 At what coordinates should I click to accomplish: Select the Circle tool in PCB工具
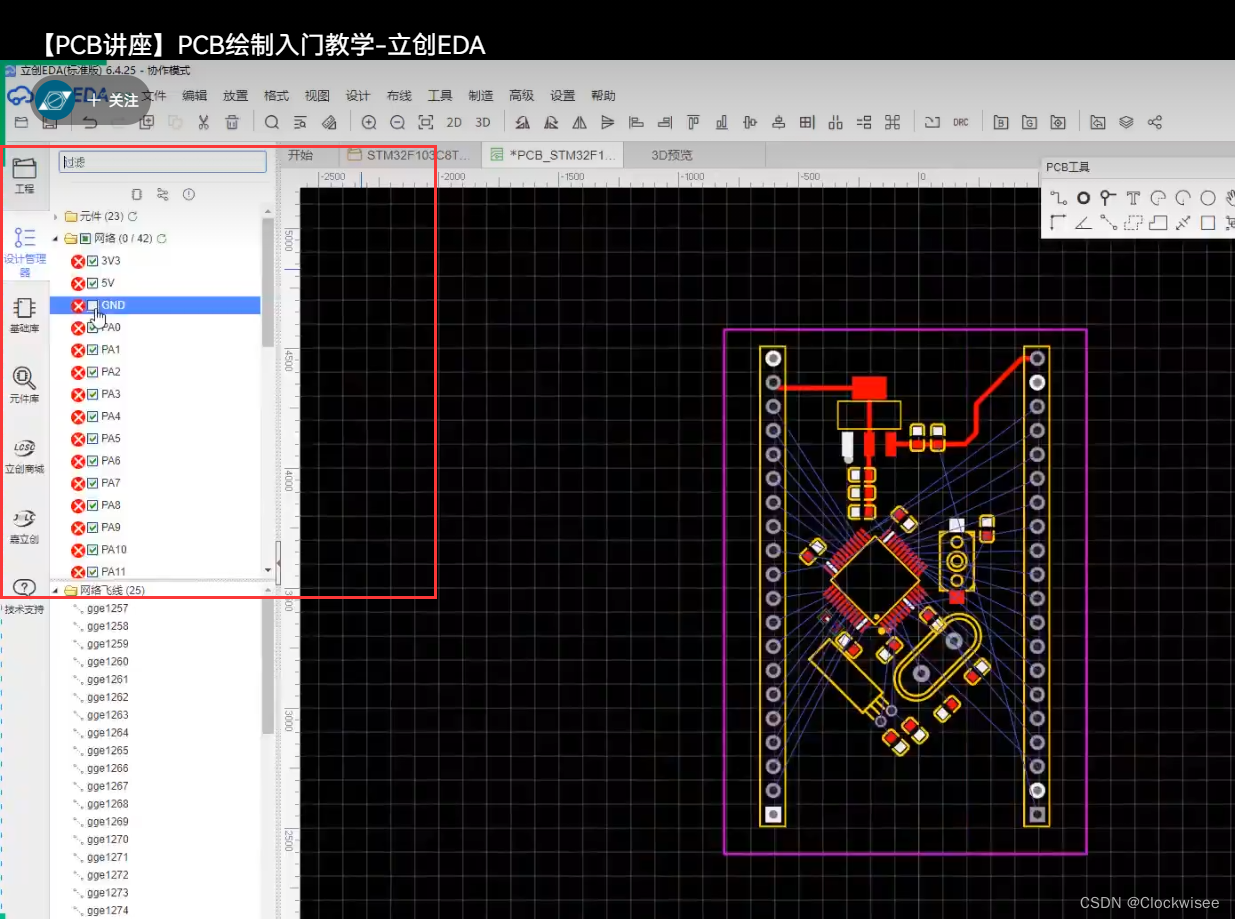tap(1208, 198)
